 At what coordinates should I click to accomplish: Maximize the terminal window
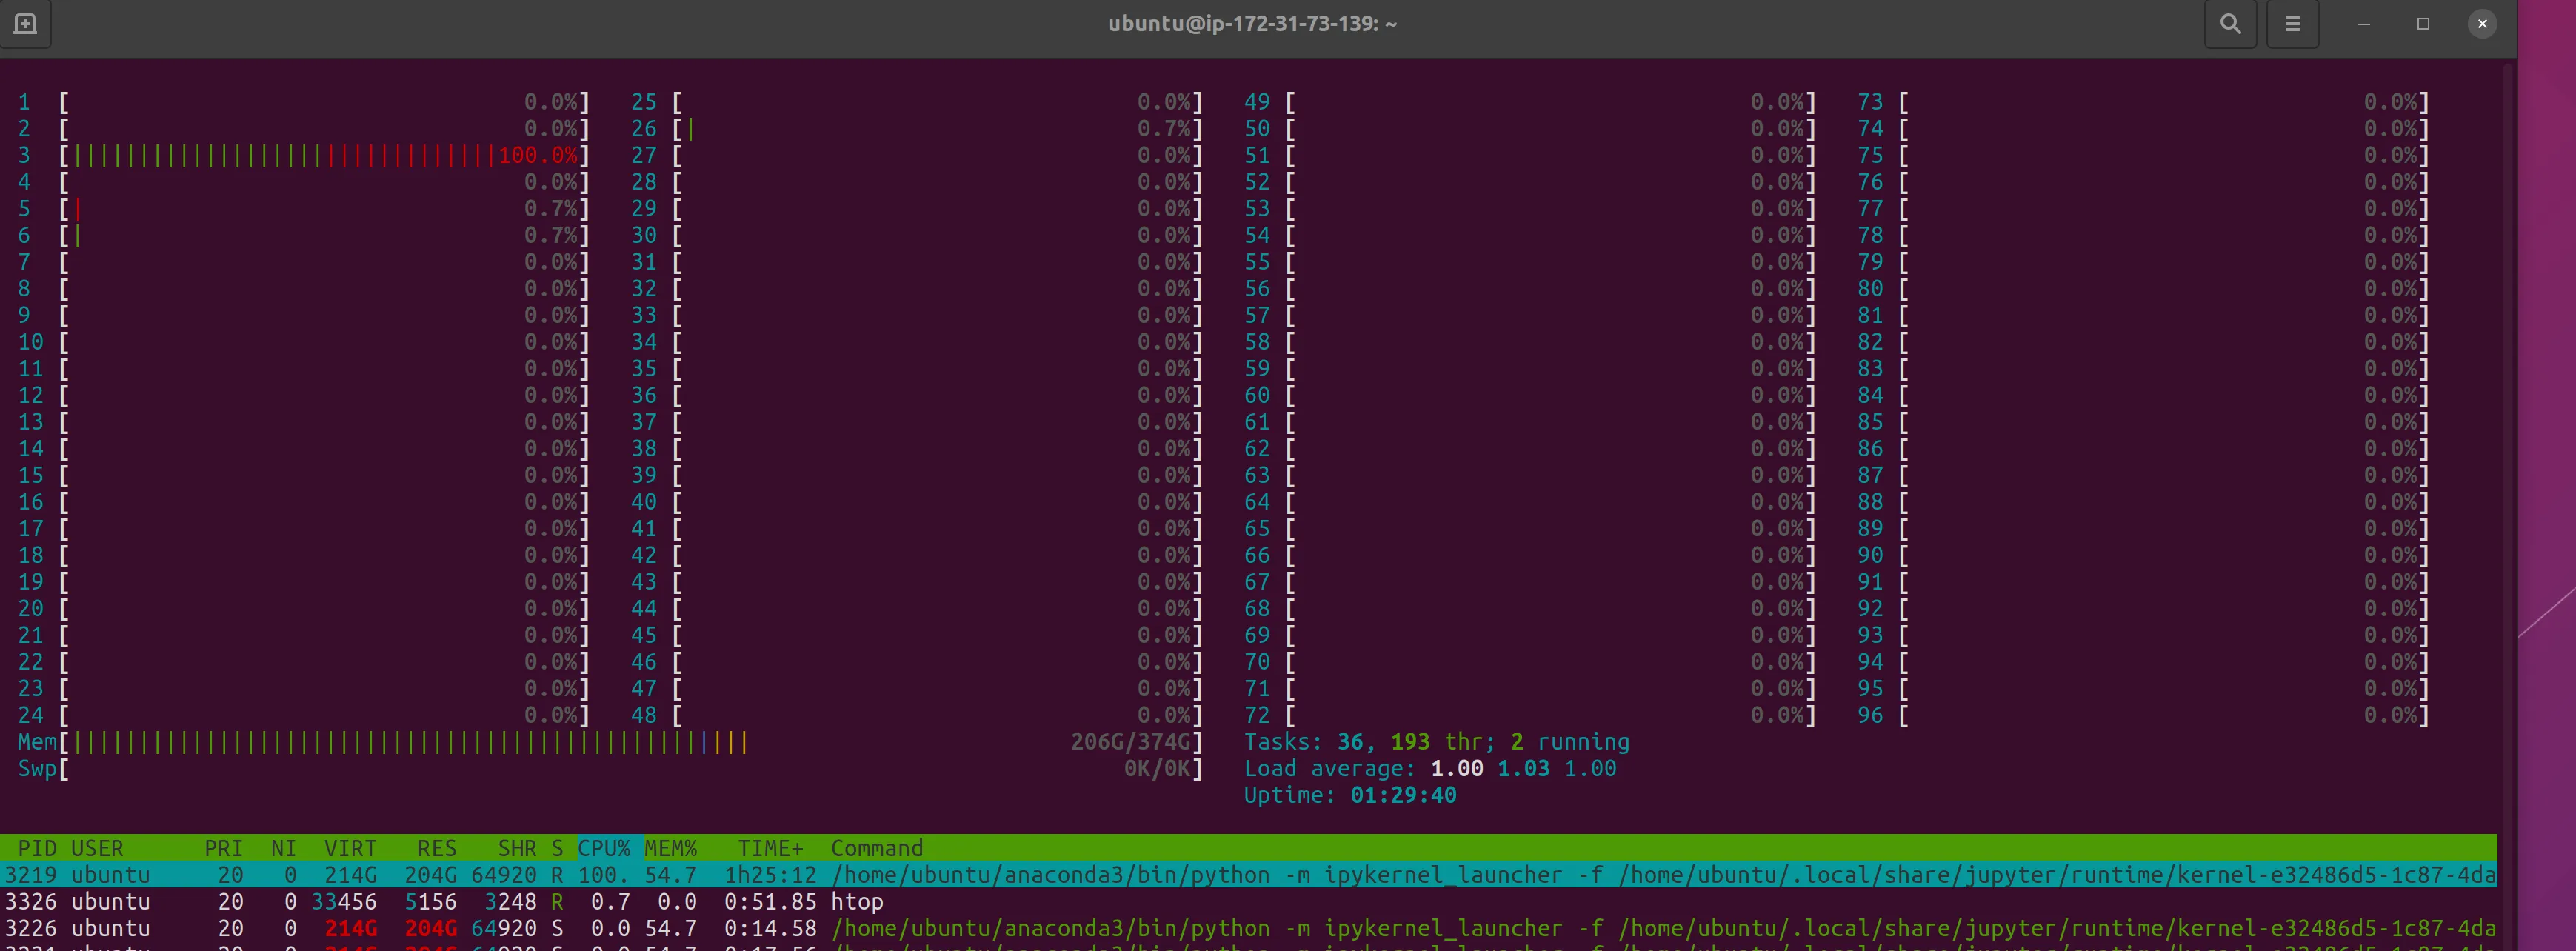(x=2423, y=24)
